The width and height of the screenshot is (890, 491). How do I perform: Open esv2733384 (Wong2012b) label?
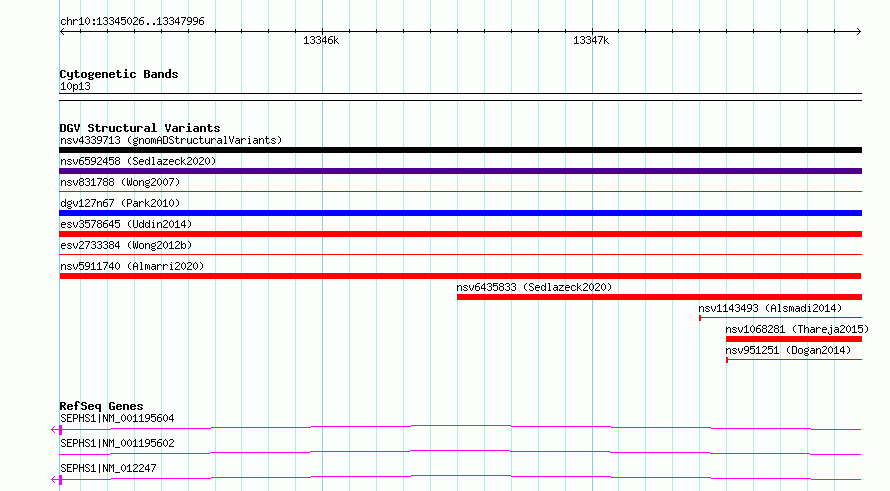tap(126, 245)
